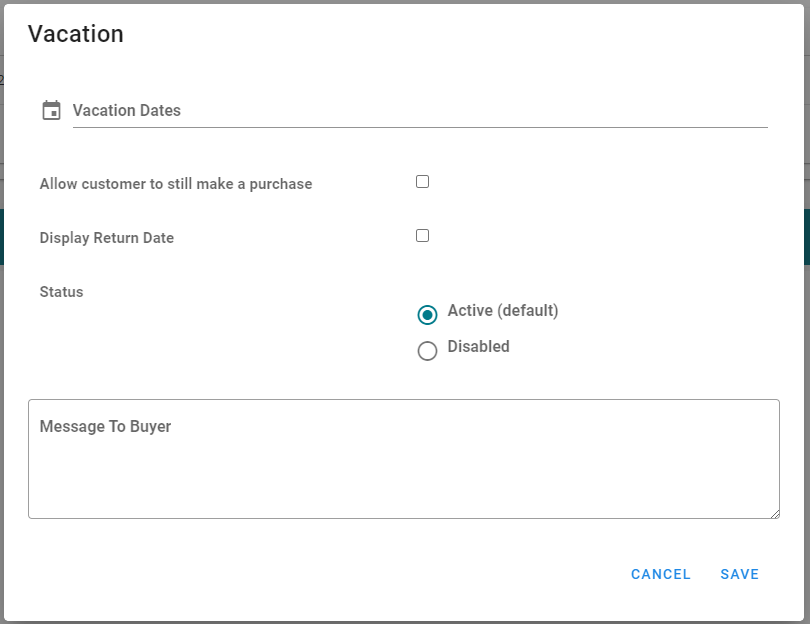The image size is (810, 624).
Task: Click the 'Vacation' dialog heading
Action: 75,34
